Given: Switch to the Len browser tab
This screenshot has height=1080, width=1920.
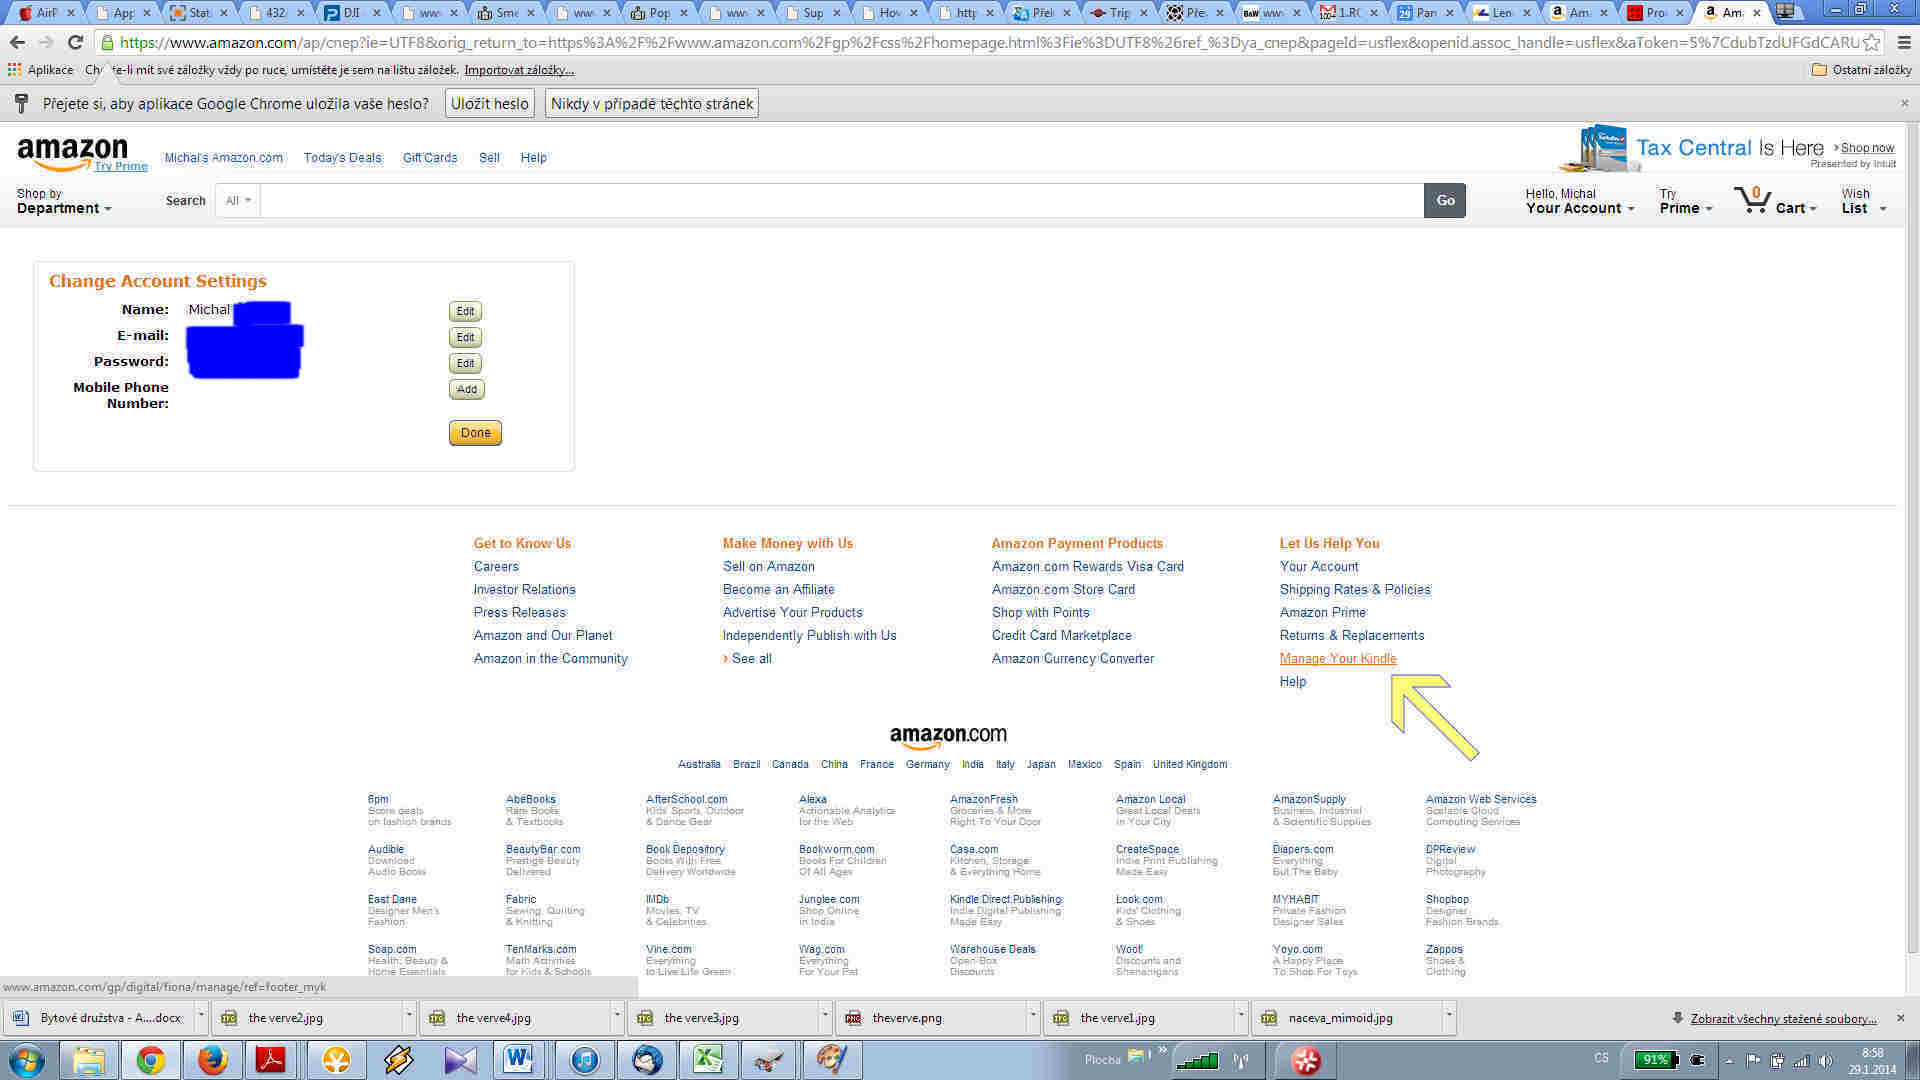Looking at the screenshot, I should point(1500,13).
